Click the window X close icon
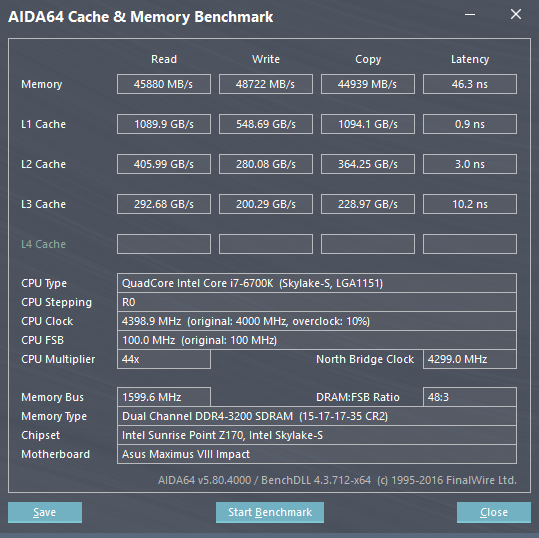Image resolution: width=539 pixels, height=538 pixels. pyautogui.click(x=516, y=14)
